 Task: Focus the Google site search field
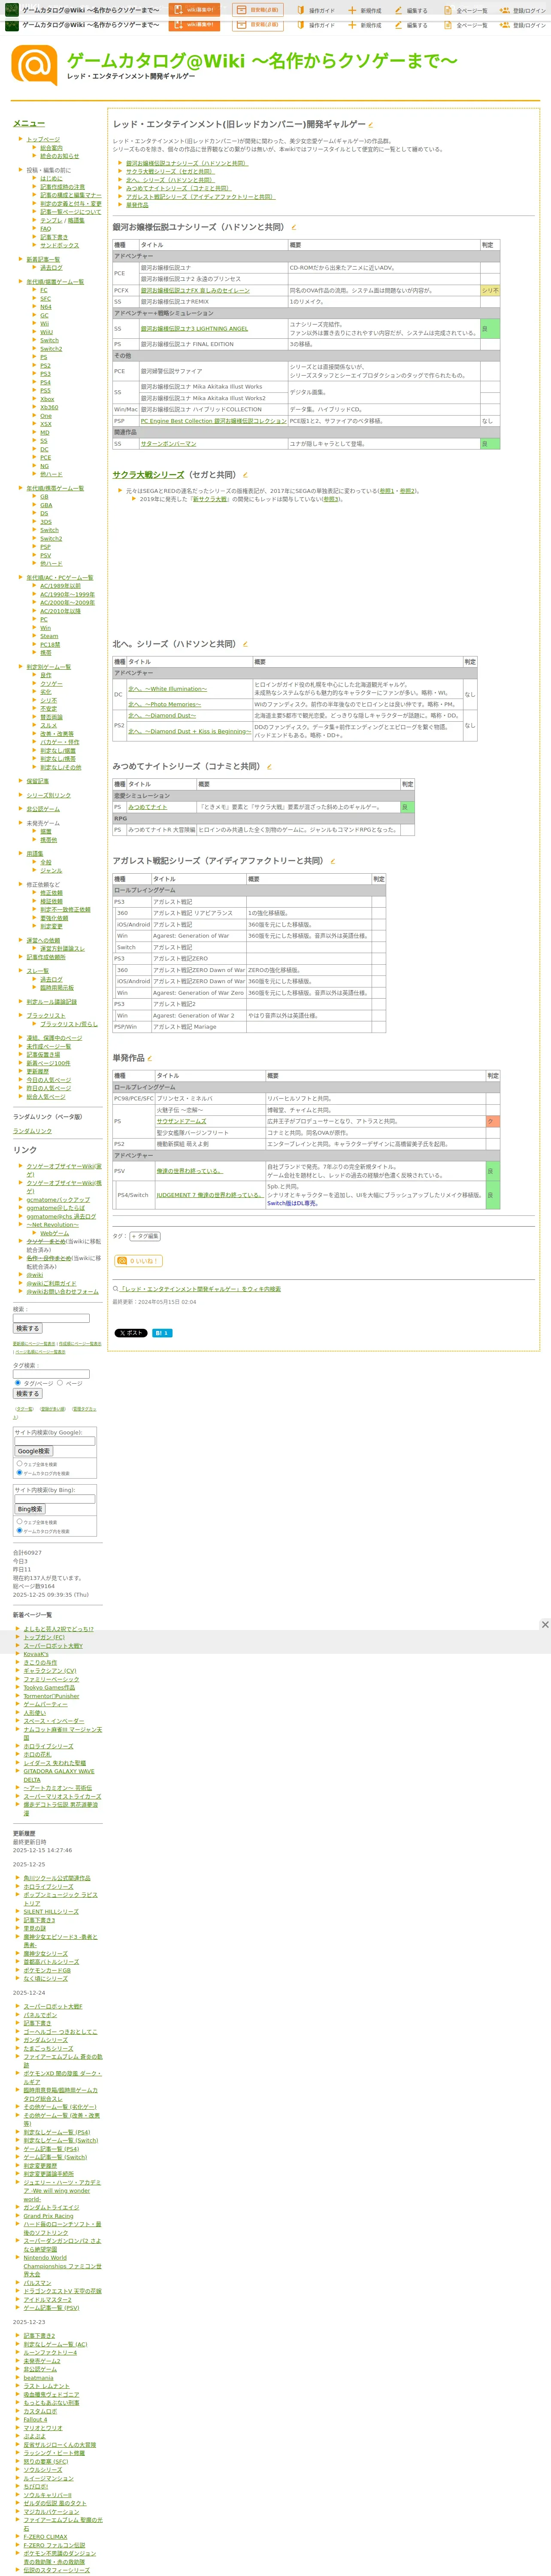pos(55,1441)
